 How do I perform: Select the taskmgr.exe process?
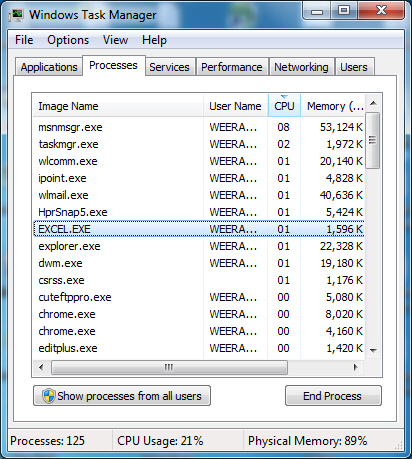point(199,144)
